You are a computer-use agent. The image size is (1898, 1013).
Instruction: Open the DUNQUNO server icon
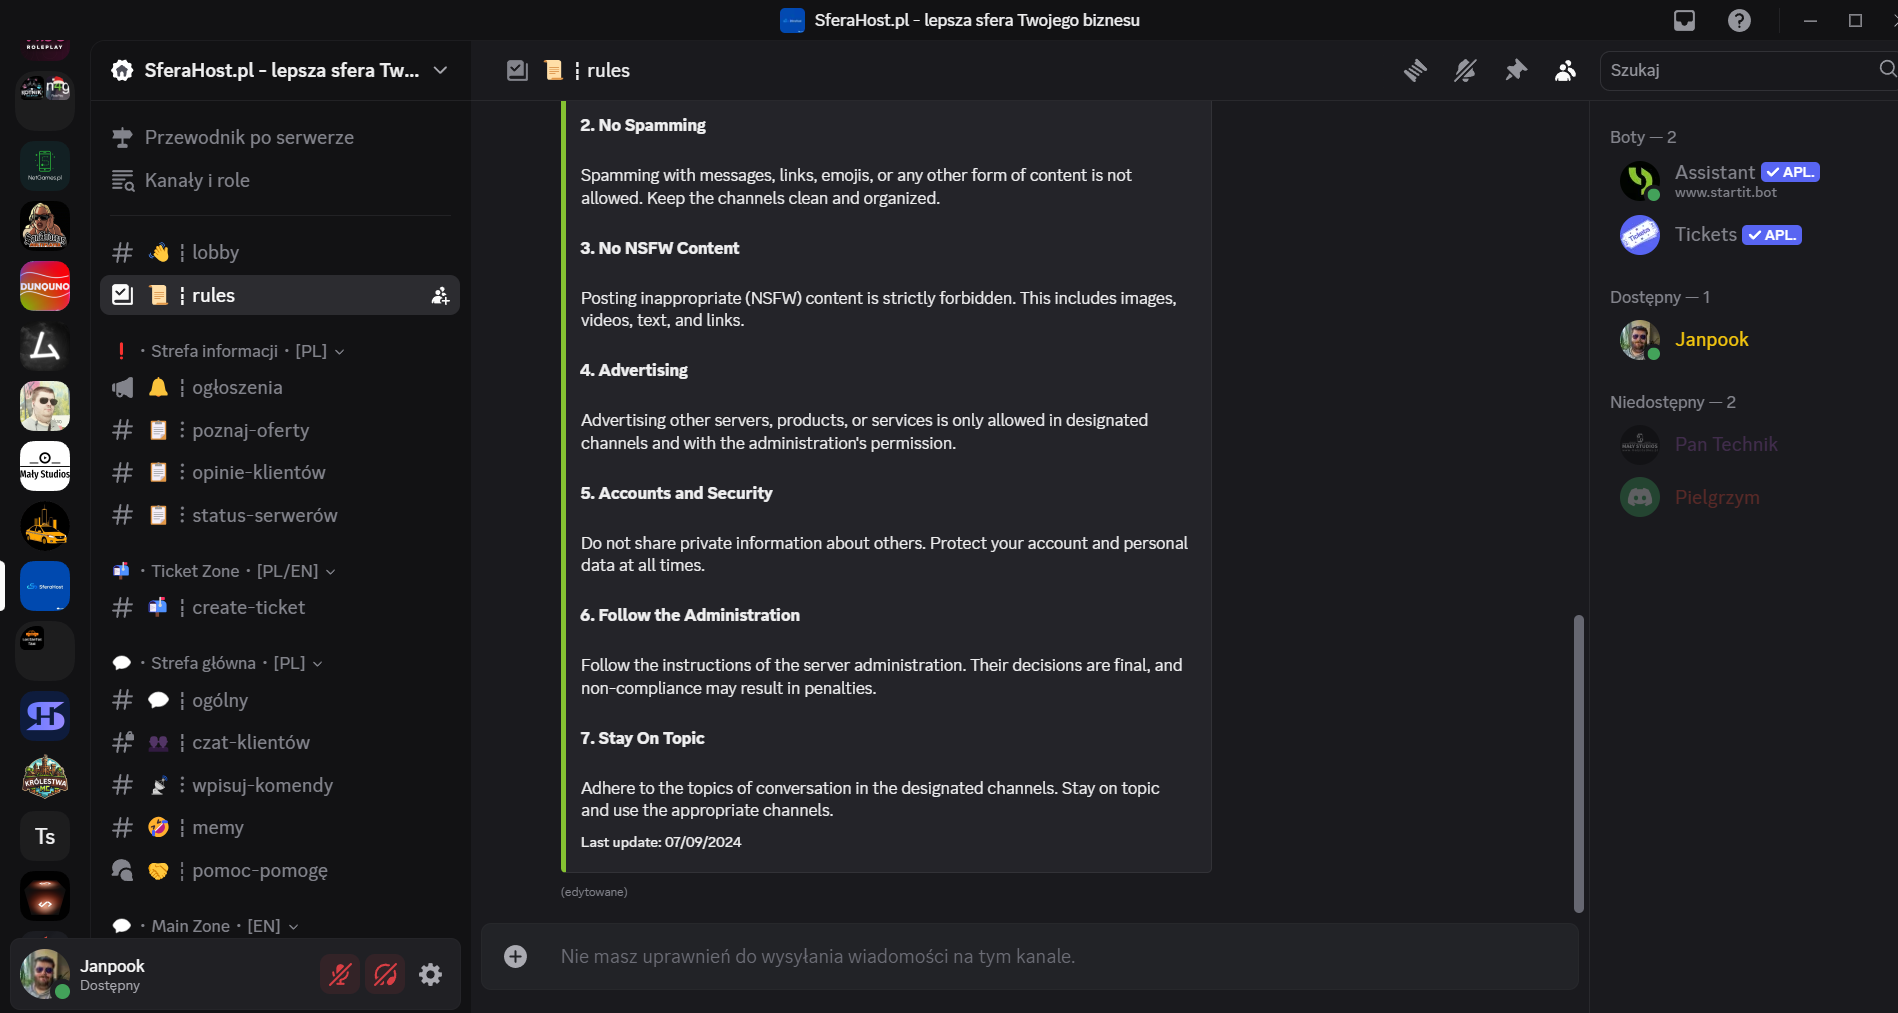45,286
